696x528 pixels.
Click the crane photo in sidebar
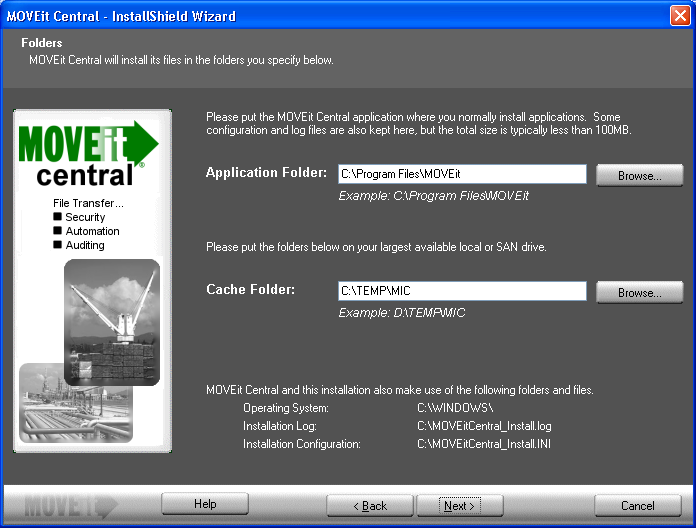click(112, 322)
